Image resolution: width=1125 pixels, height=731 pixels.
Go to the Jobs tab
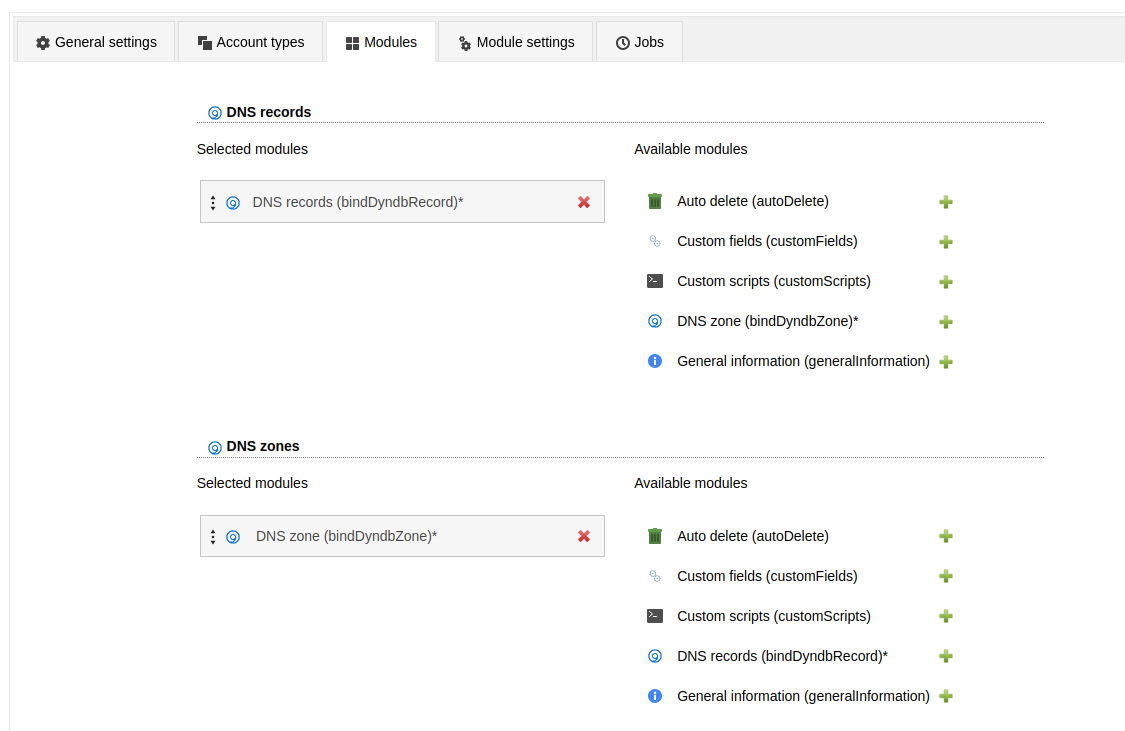point(639,42)
